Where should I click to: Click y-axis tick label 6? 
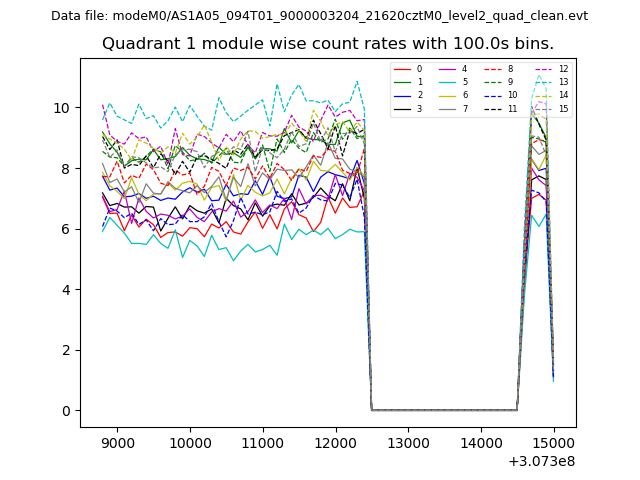65,229
